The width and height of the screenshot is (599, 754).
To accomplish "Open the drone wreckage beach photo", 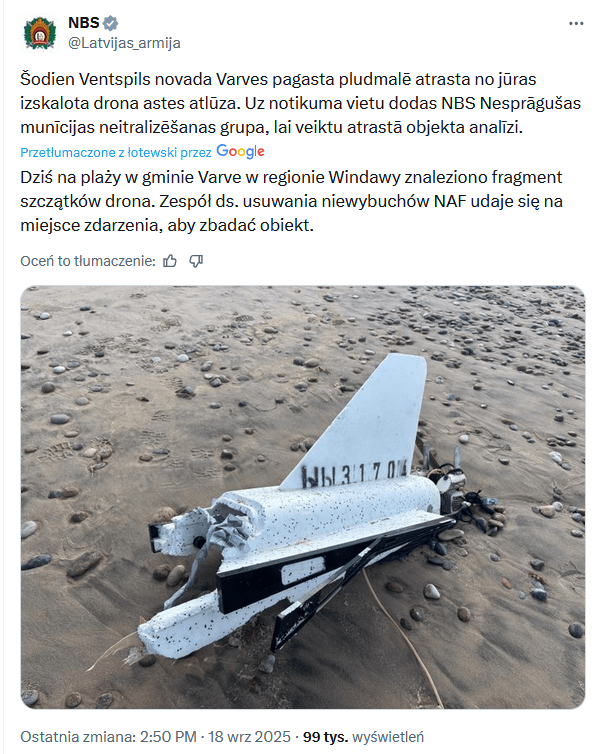I will pos(303,497).
